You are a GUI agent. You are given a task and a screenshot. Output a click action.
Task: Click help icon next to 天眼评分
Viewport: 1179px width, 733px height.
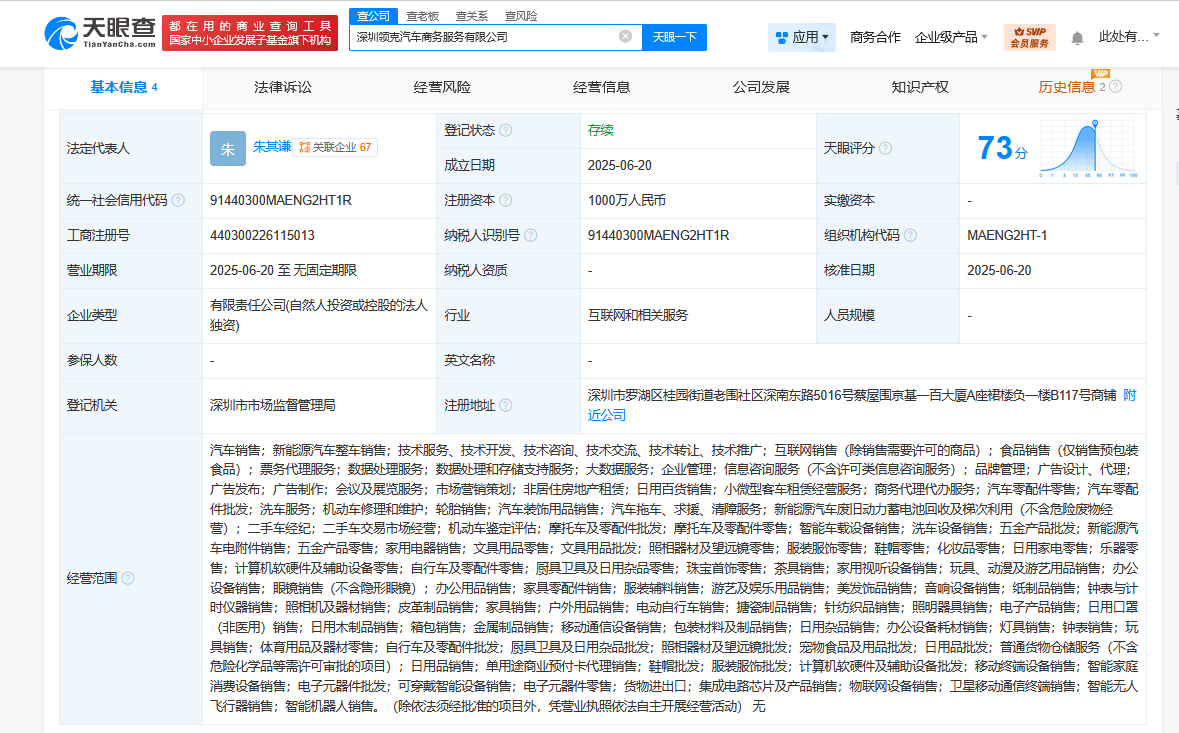[x=885, y=148]
